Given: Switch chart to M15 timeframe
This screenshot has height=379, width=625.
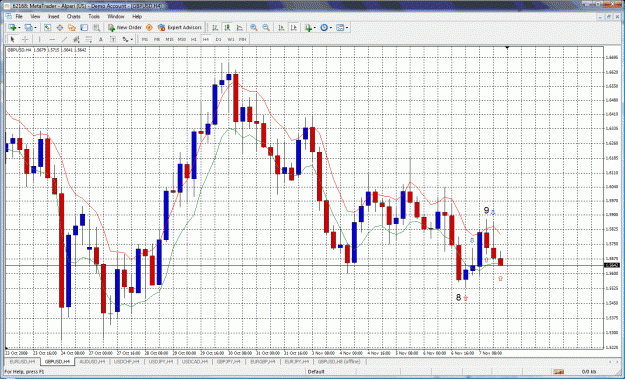Looking at the screenshot, I should point(169,39).
